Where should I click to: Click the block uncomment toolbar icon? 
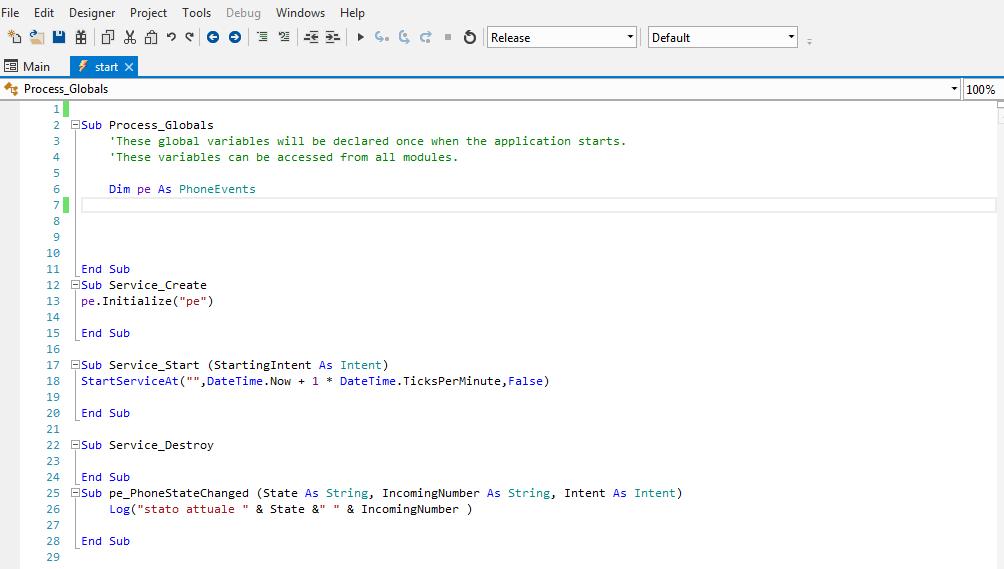tap(284, 37)
